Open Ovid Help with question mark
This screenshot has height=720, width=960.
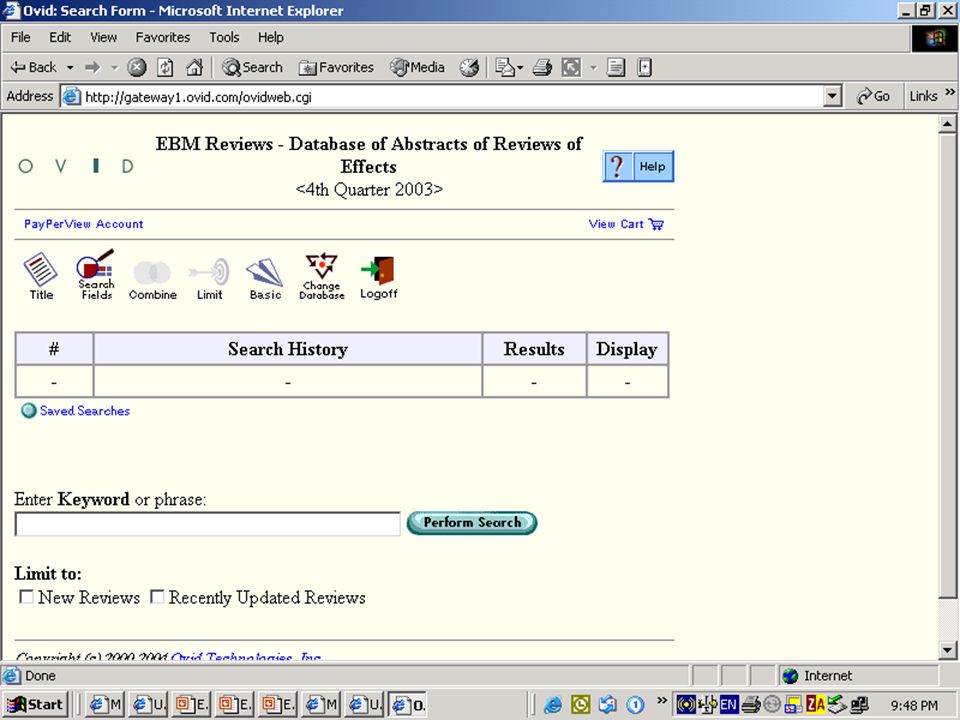tap(638, 166)
